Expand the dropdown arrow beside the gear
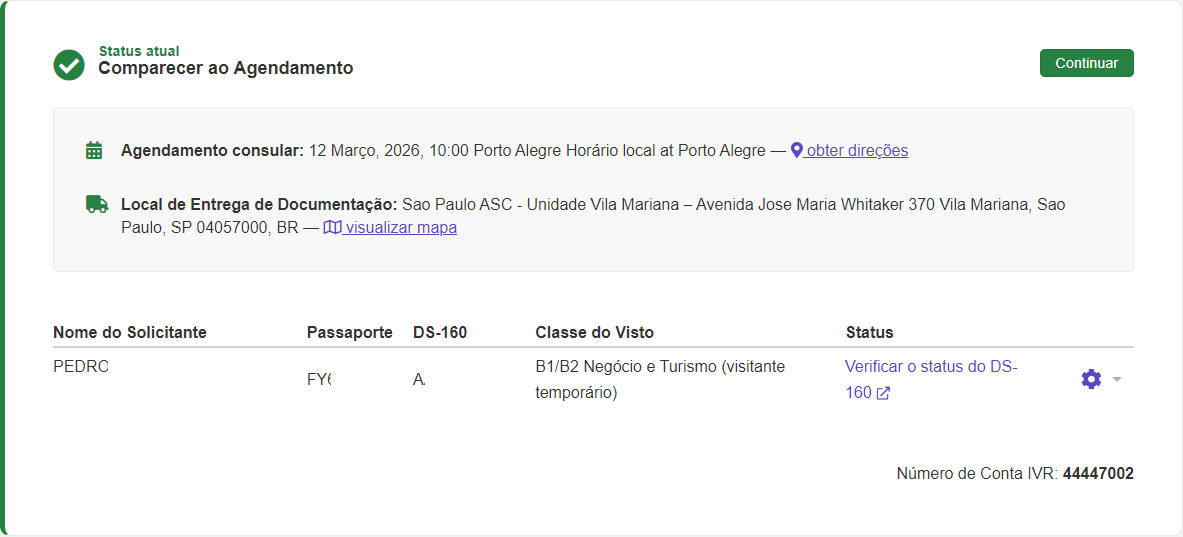 [x=1117, y=379]
